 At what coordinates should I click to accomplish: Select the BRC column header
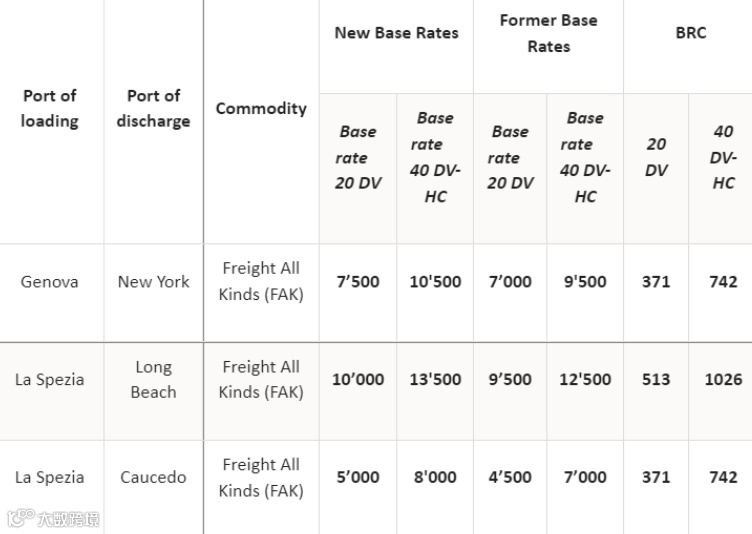coord(691,33)
